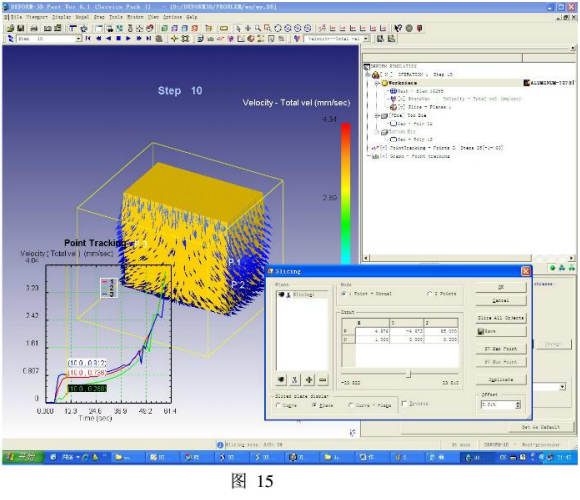Click OK in the Slicing dialog

pos(501,287)
